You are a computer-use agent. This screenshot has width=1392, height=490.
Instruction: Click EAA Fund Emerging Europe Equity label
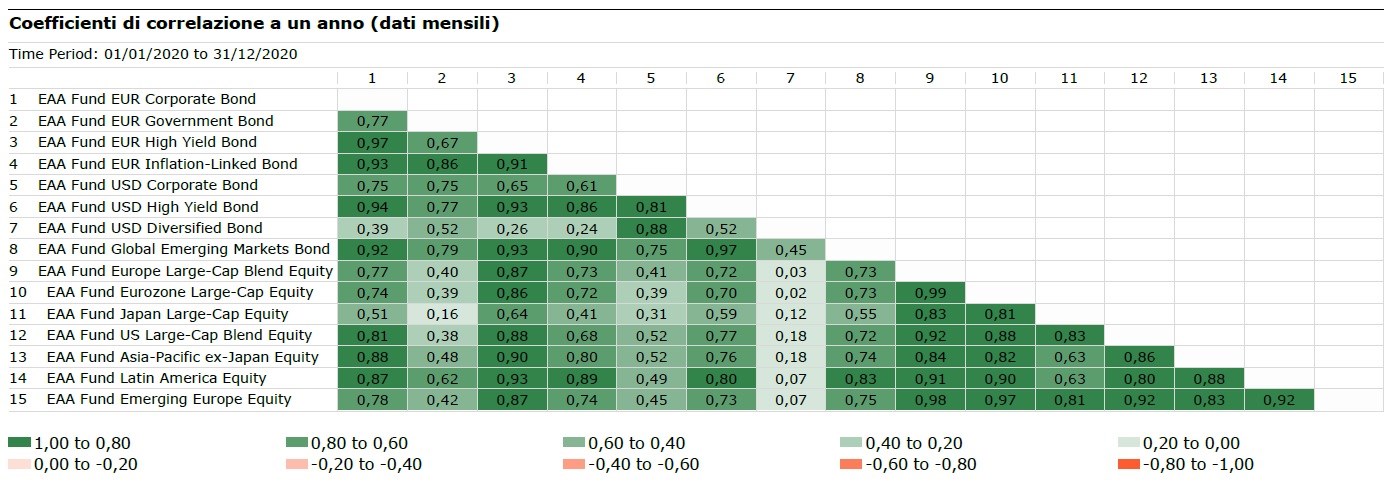click(x=169, y=399)
